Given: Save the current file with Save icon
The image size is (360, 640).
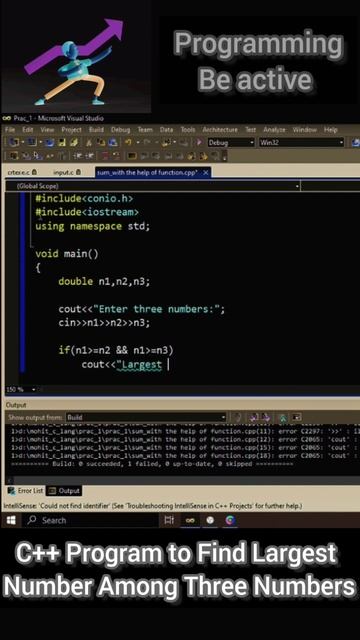Looking at the screenshot, I should pyautogui.click(x=62, y=142).
